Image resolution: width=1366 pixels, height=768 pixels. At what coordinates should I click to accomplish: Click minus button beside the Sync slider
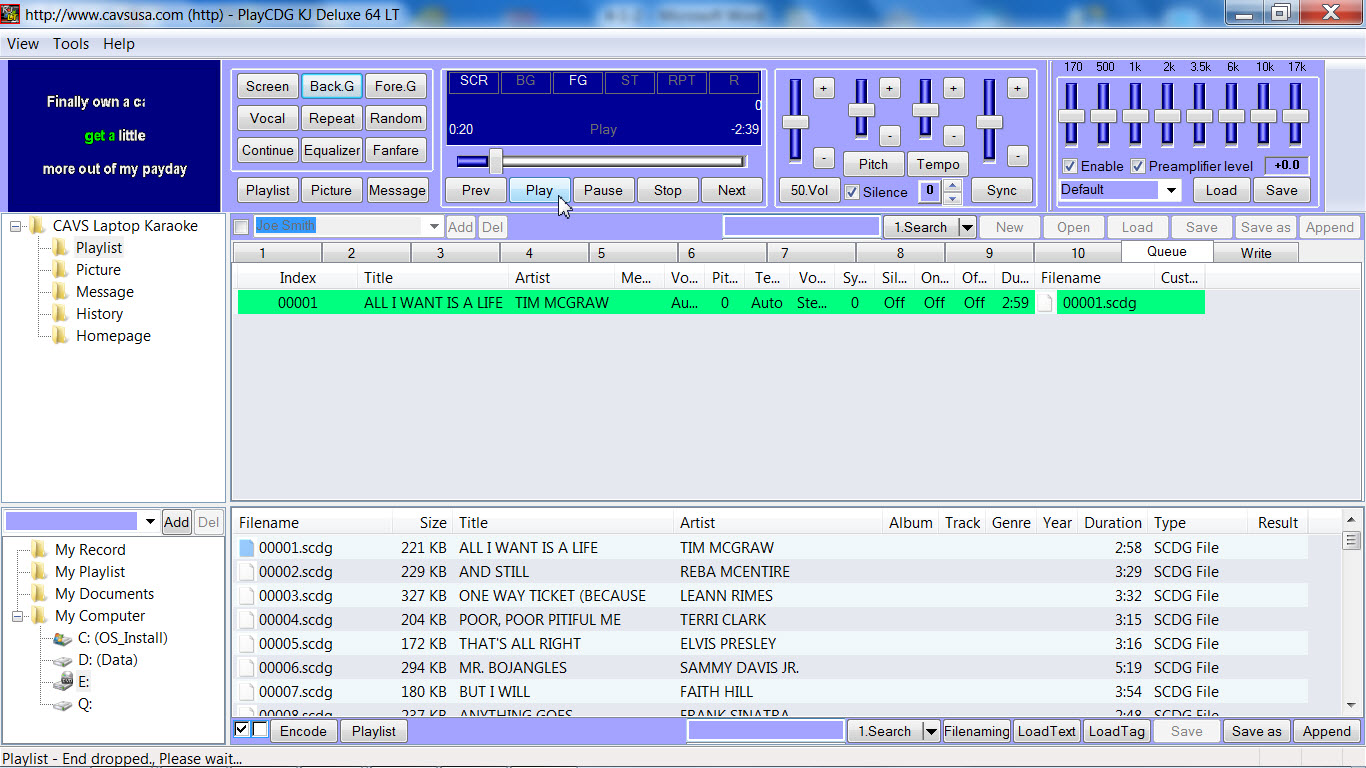coord(1017,157)
